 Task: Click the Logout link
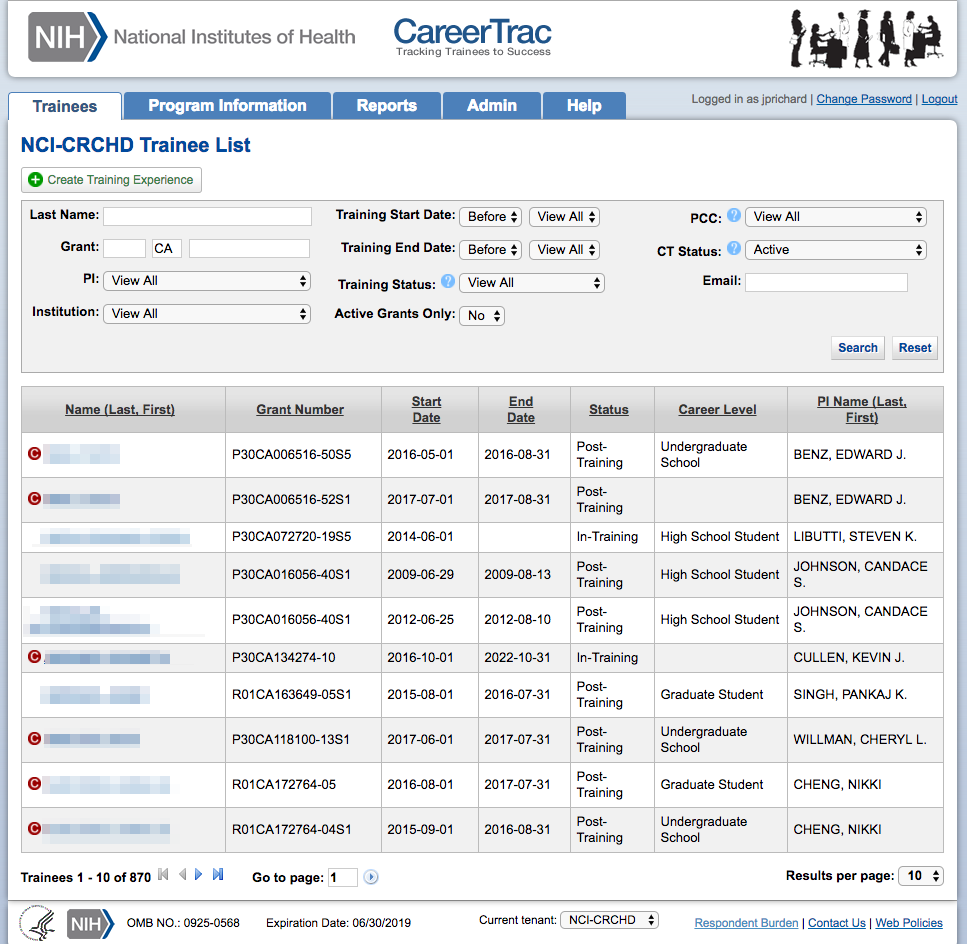point(939,99)
